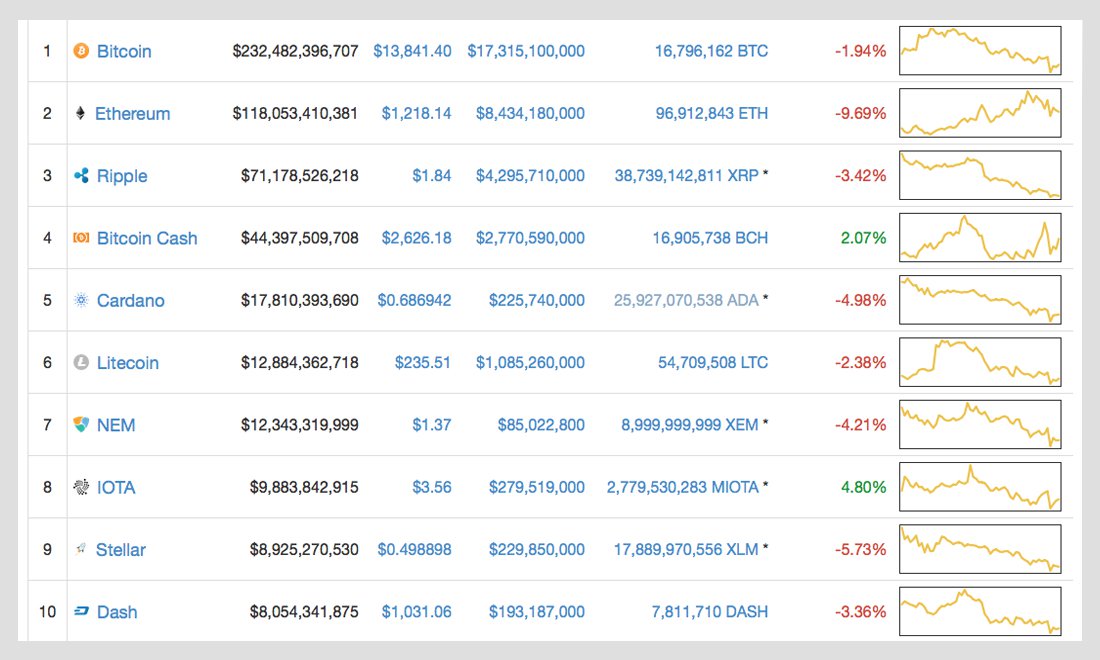The width and height of the screenshot is (1100, 660).
Task: Click supply 38,739,142,811 XRP
Action: [x=687, y=176]
